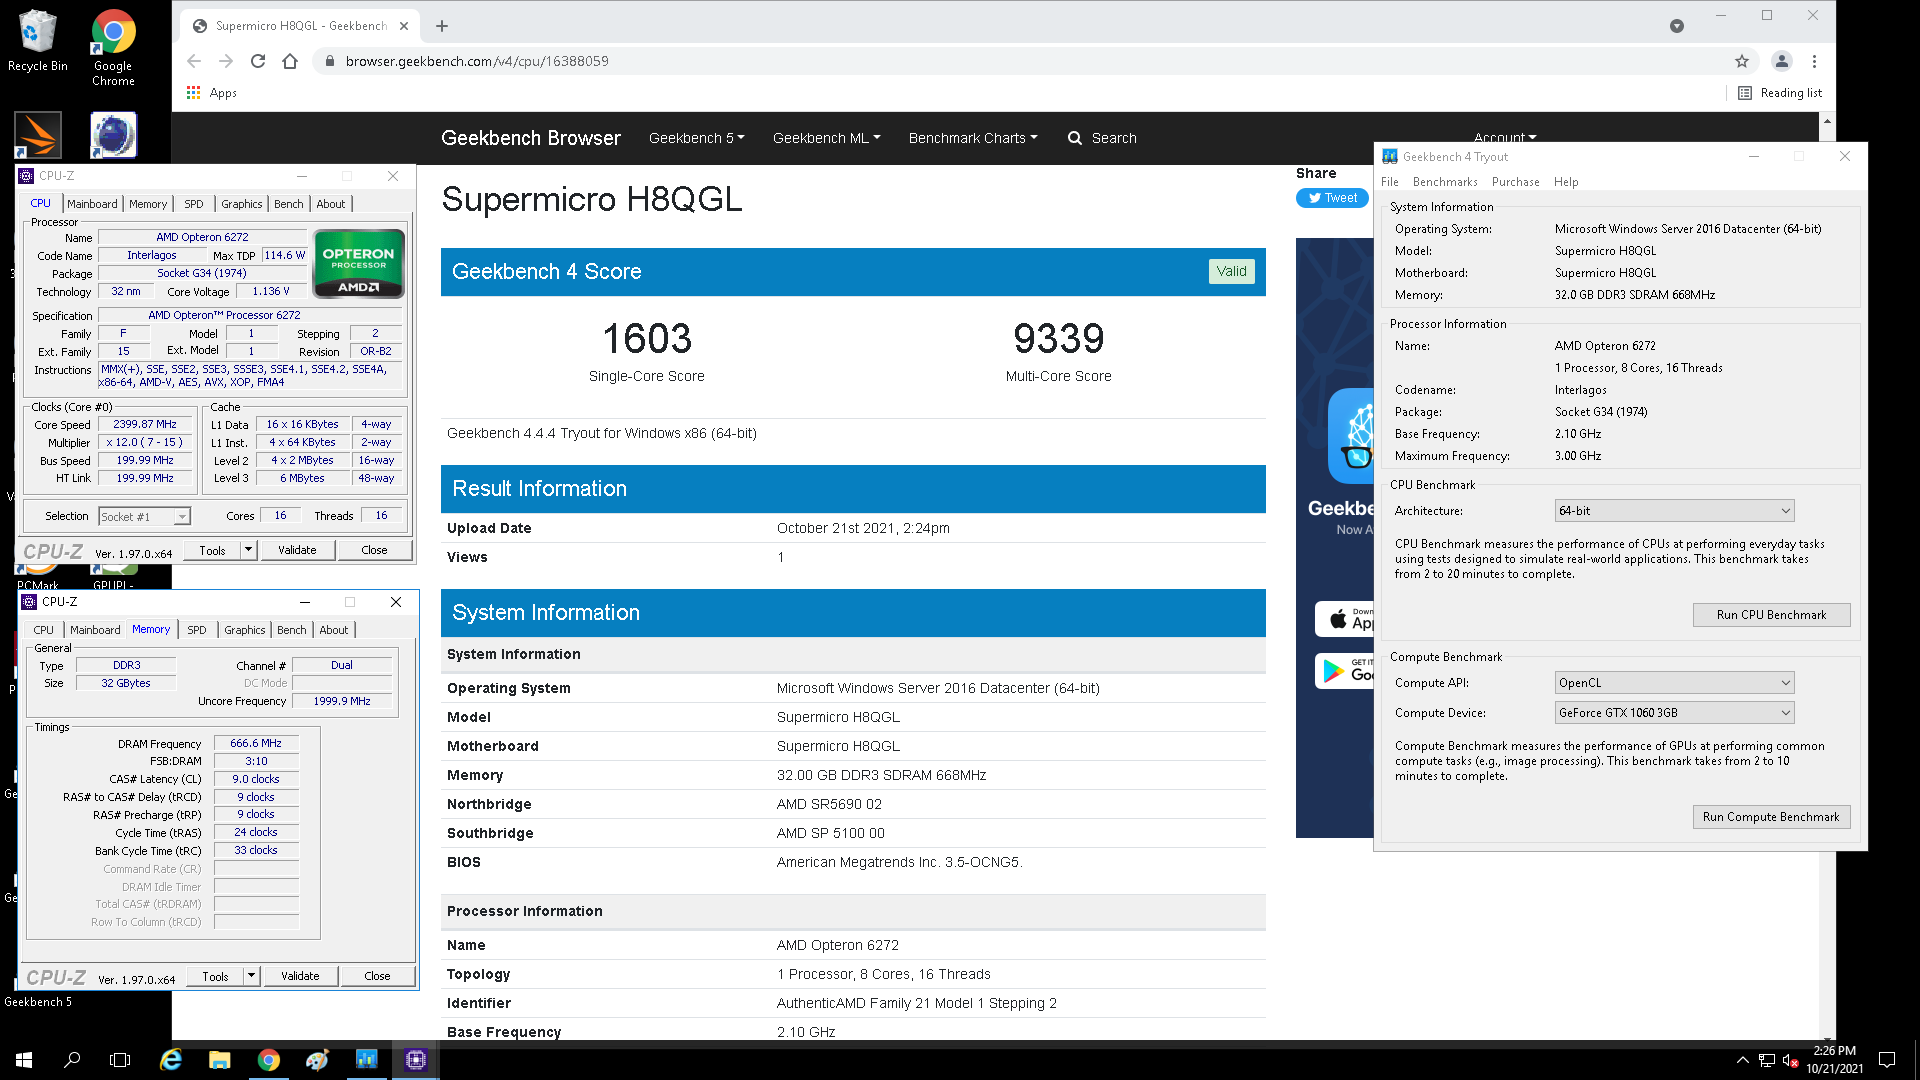Click Google Play download badge
Screen dimensions: 1920x1080
tap(1345, 670)
